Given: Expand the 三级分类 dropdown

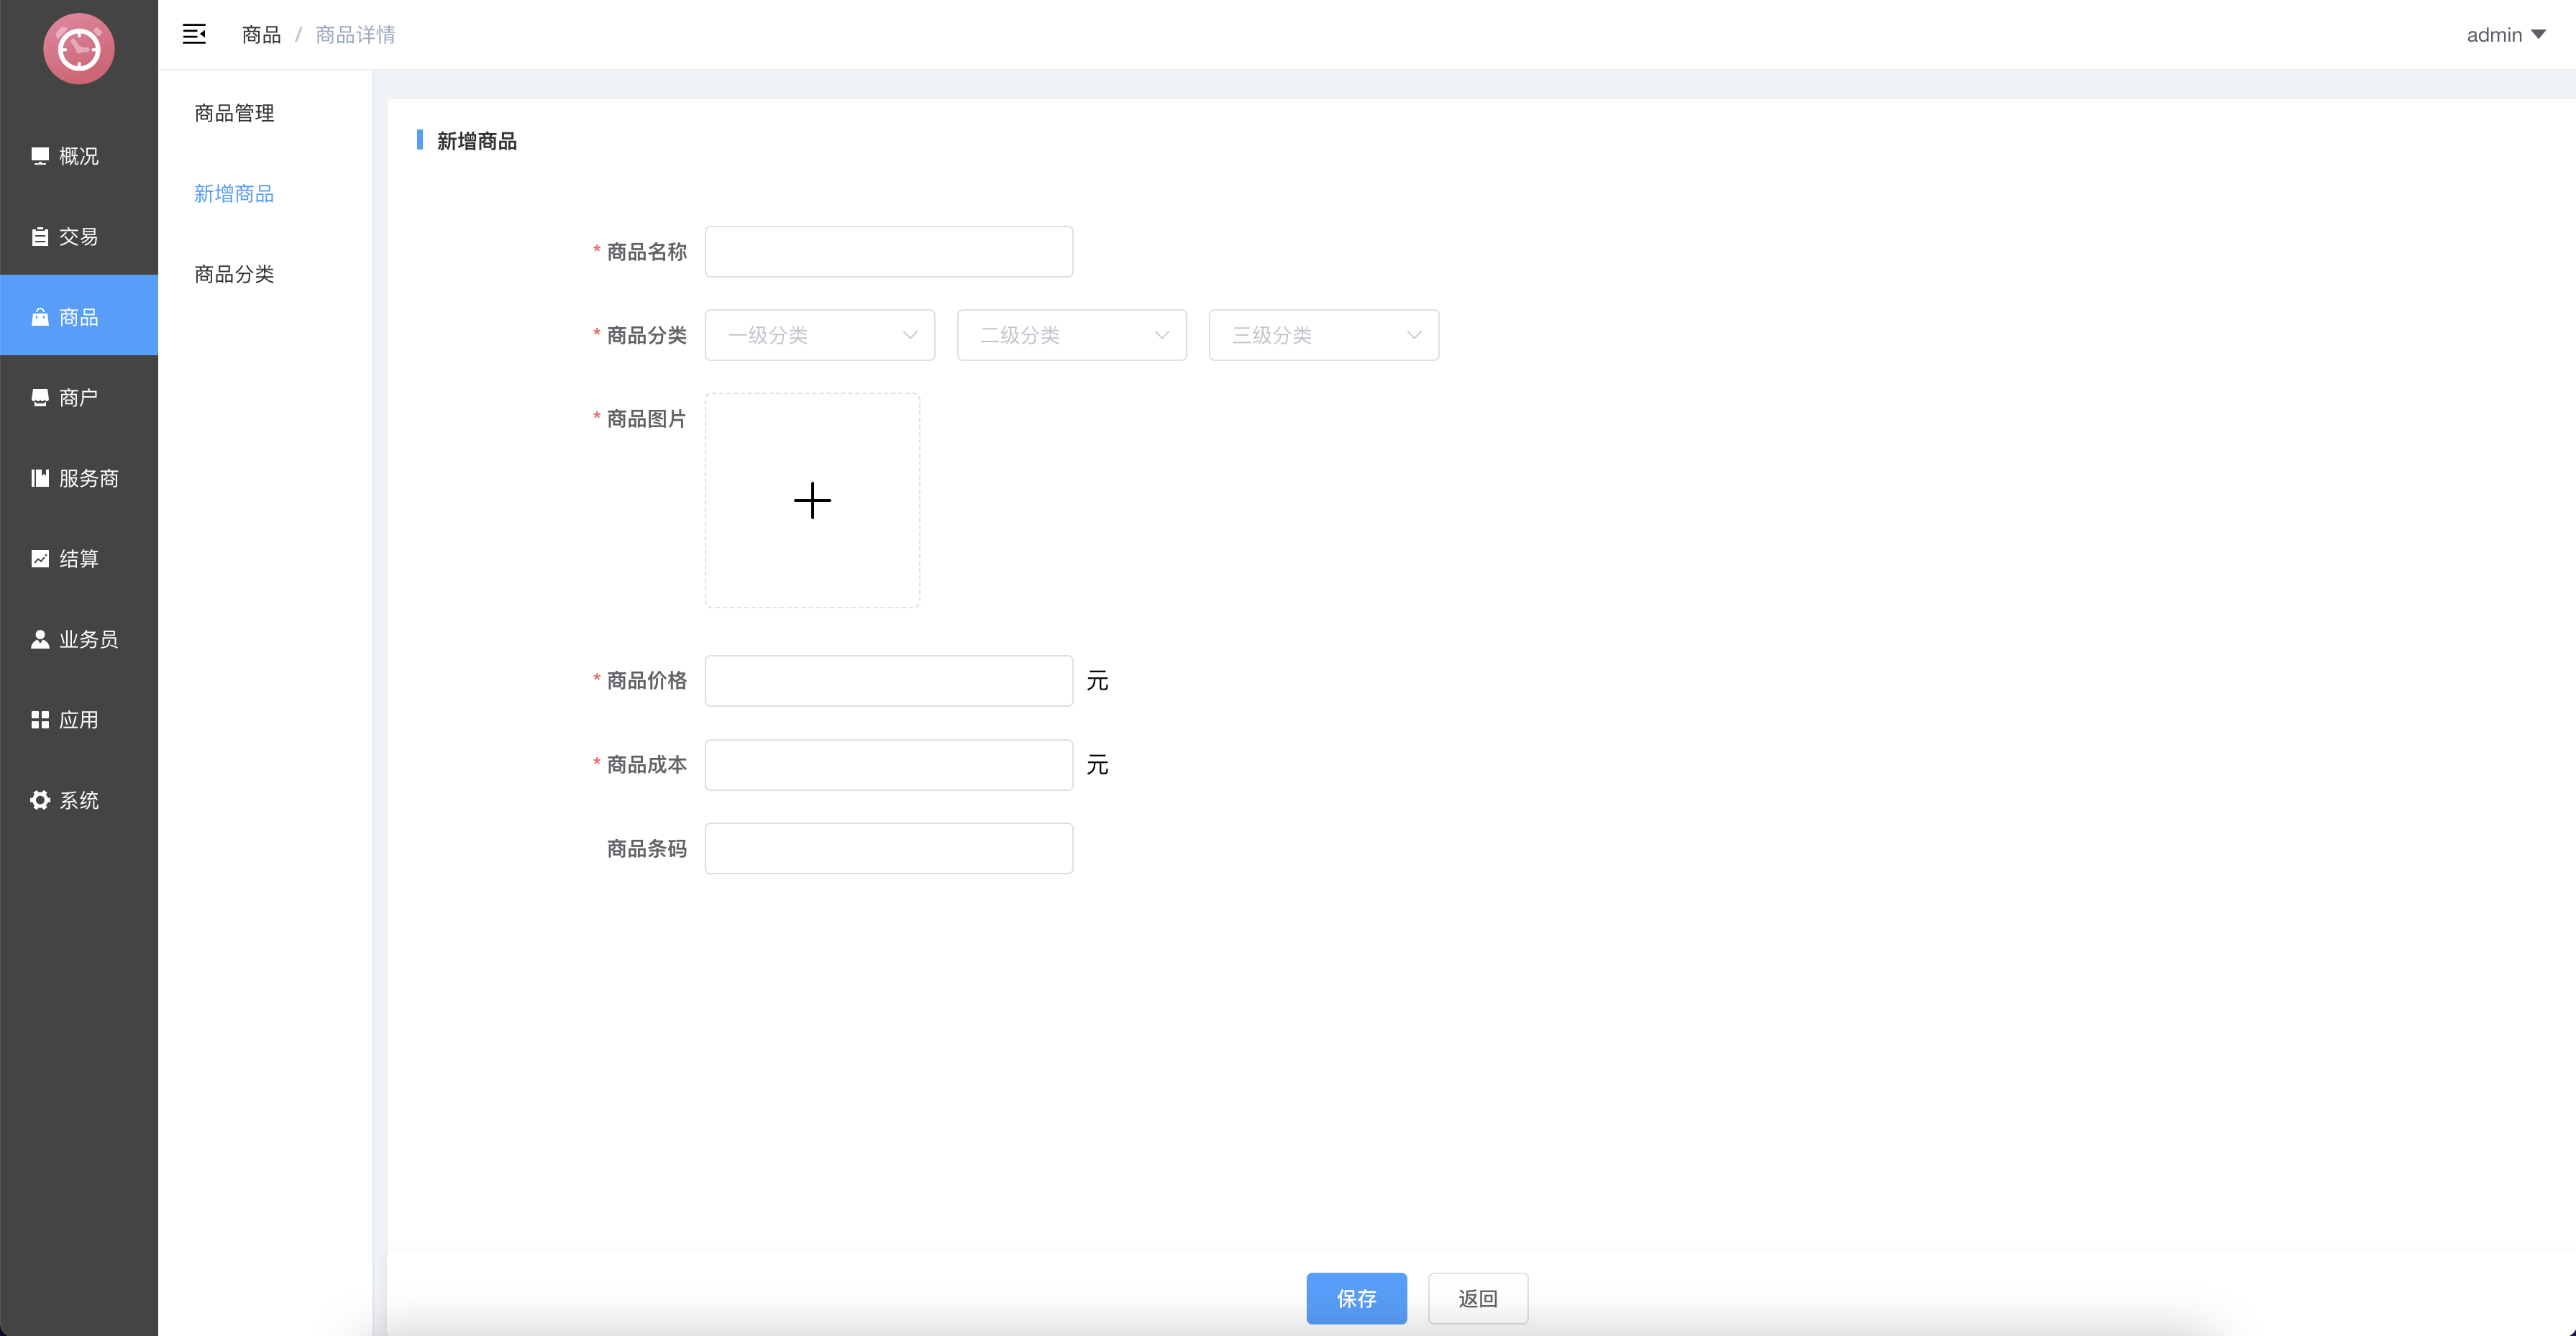Looking at the screenshot, I should point(1323,335).
